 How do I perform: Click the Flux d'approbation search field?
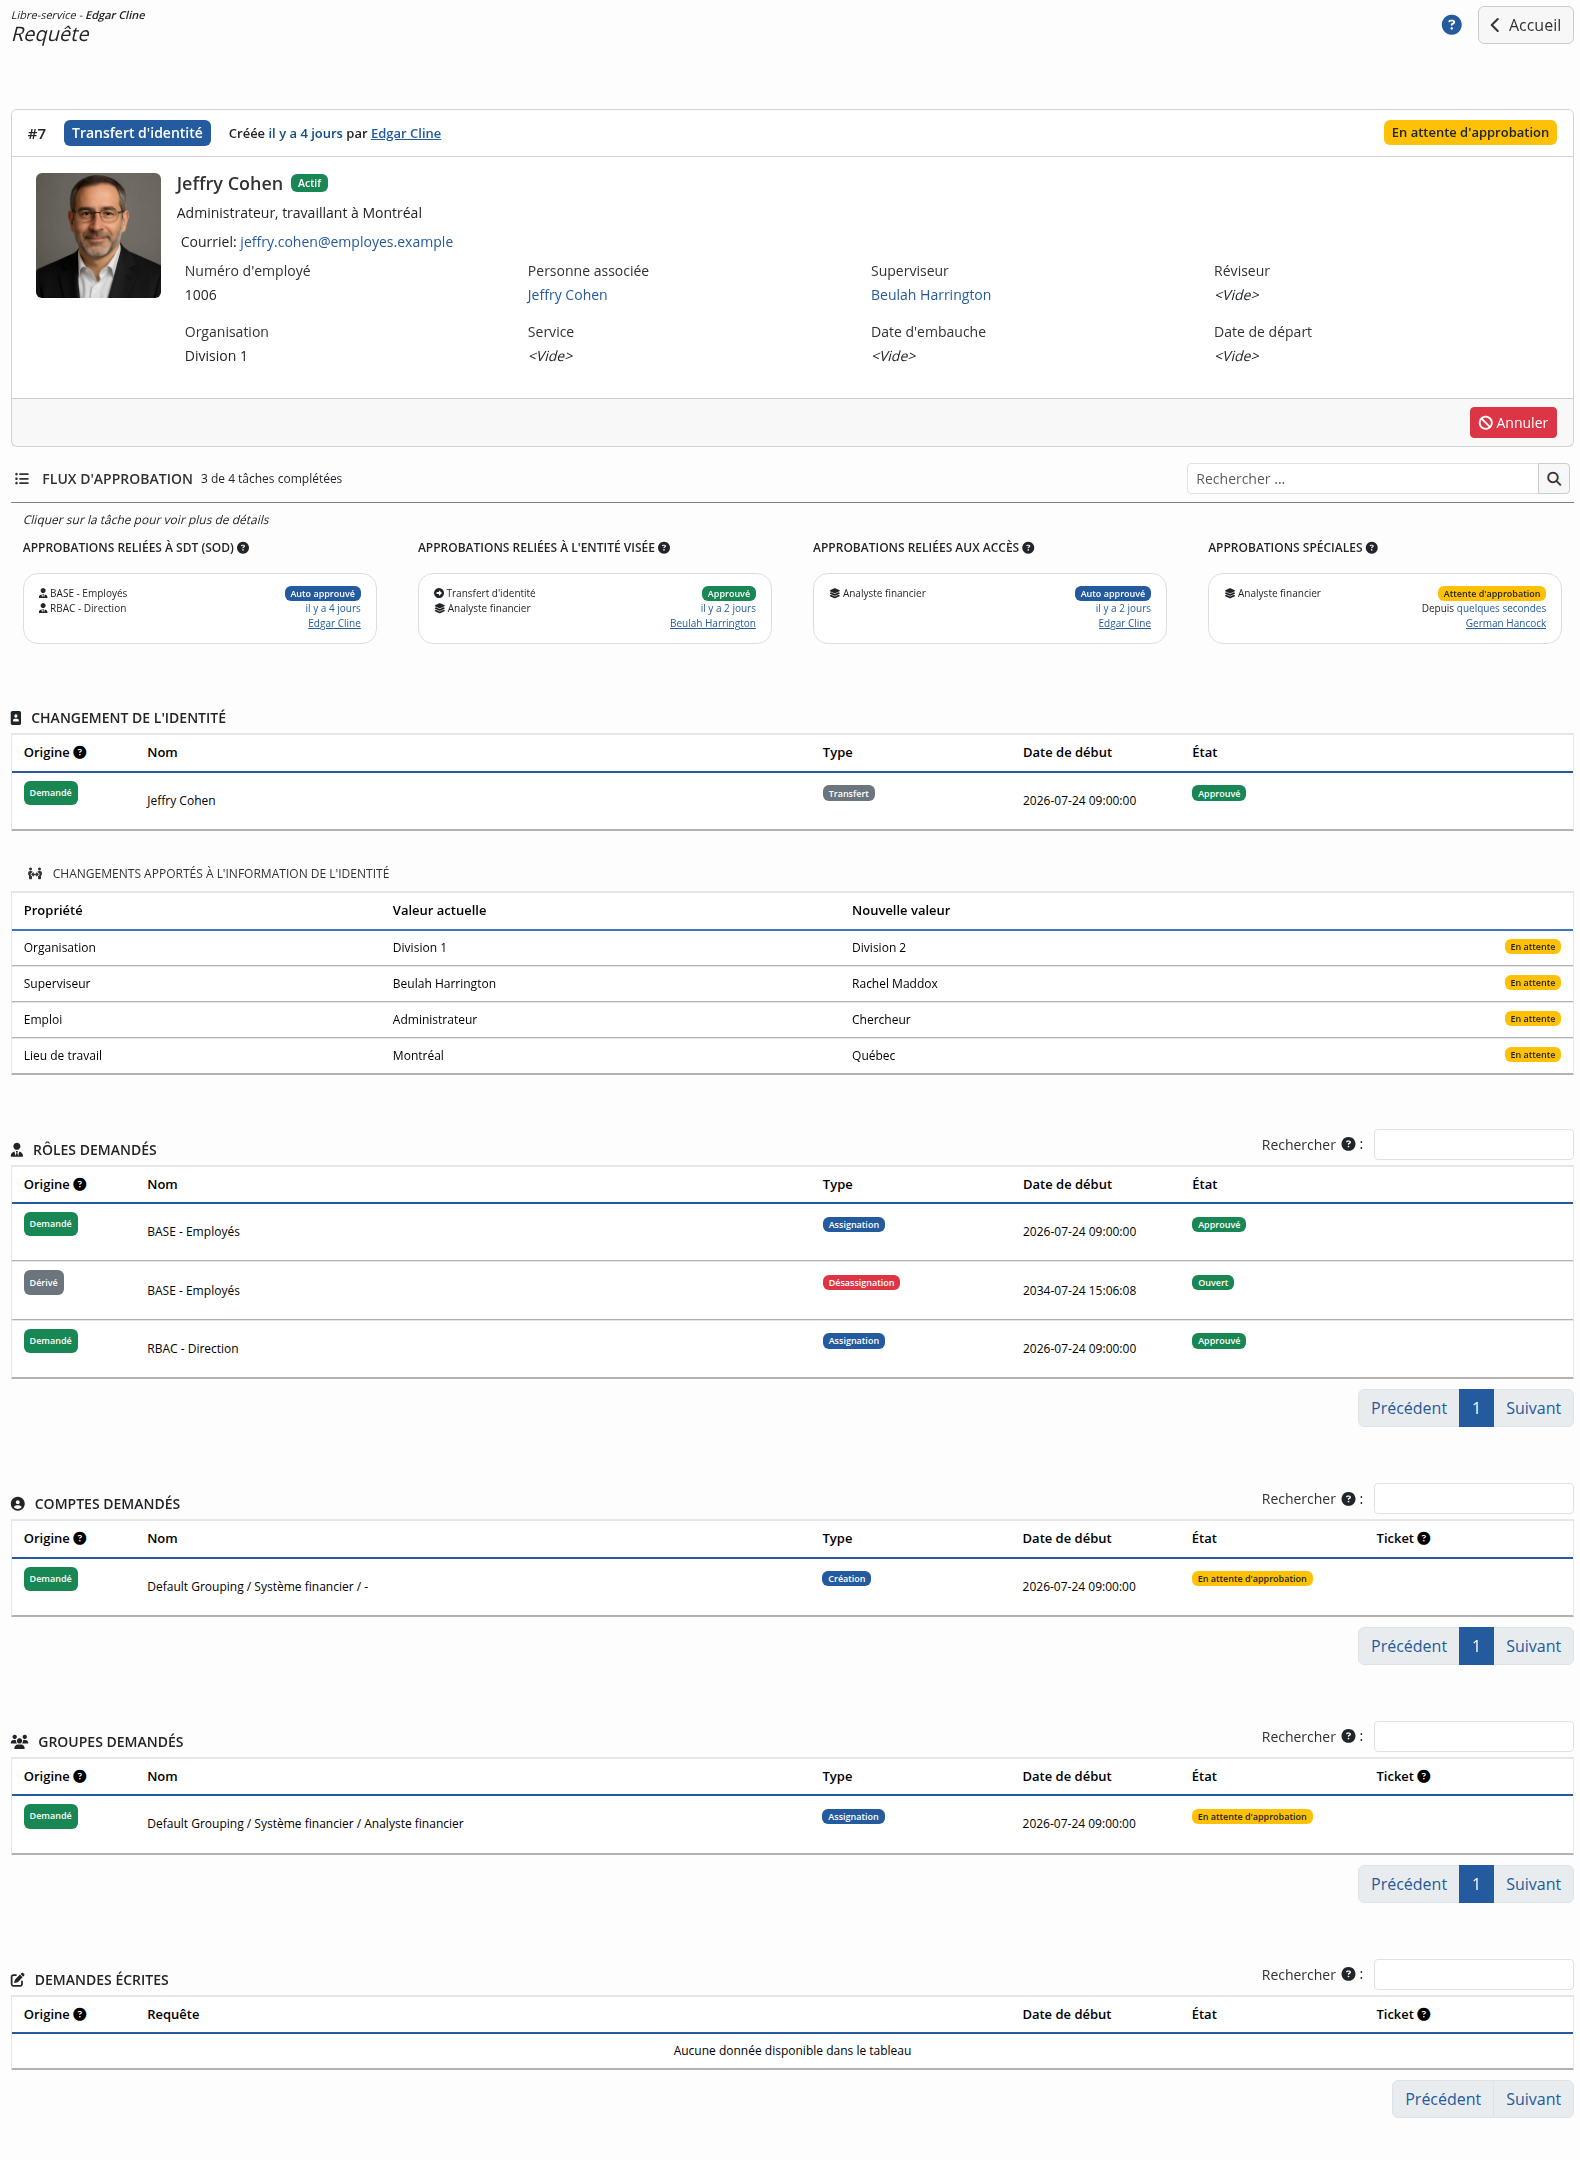tap(1362, 479)
